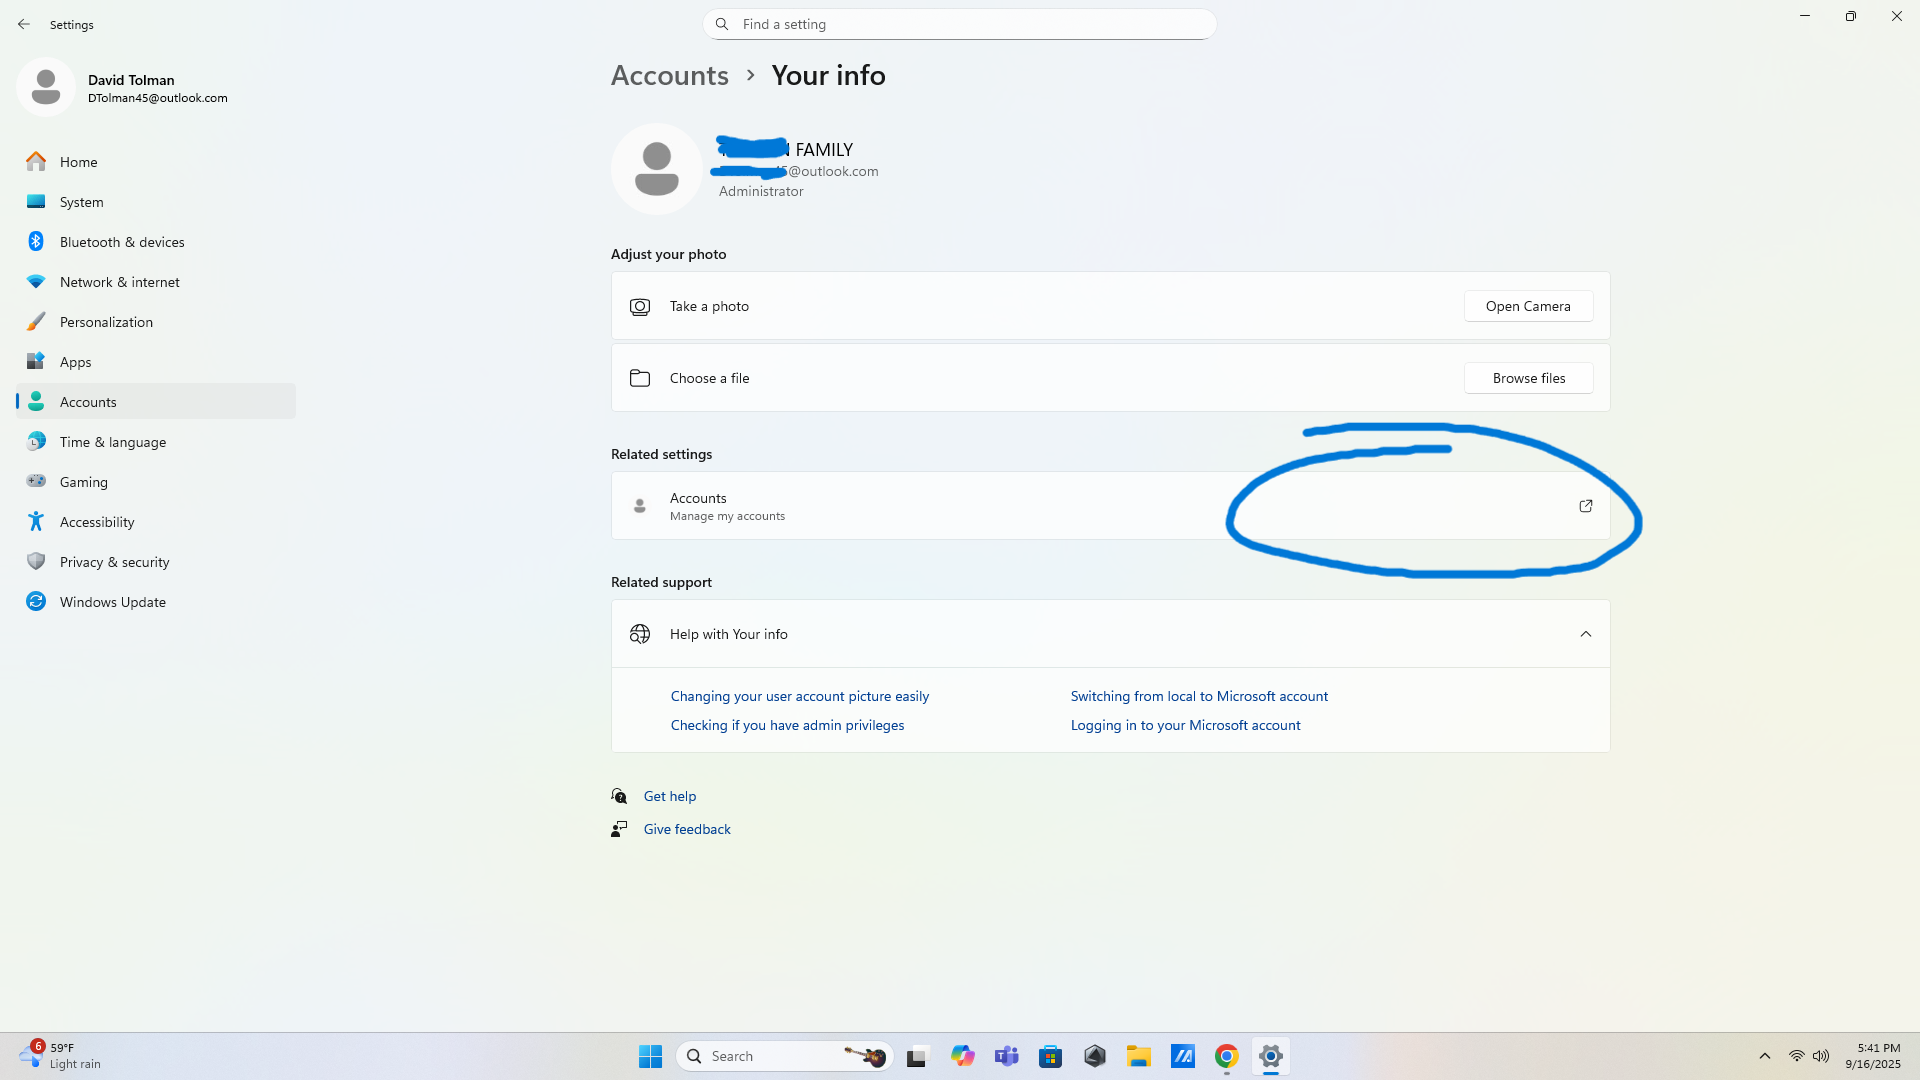Select Home in the sidebar navigation
The image size is (1920, 1080).
pos(78,161)
